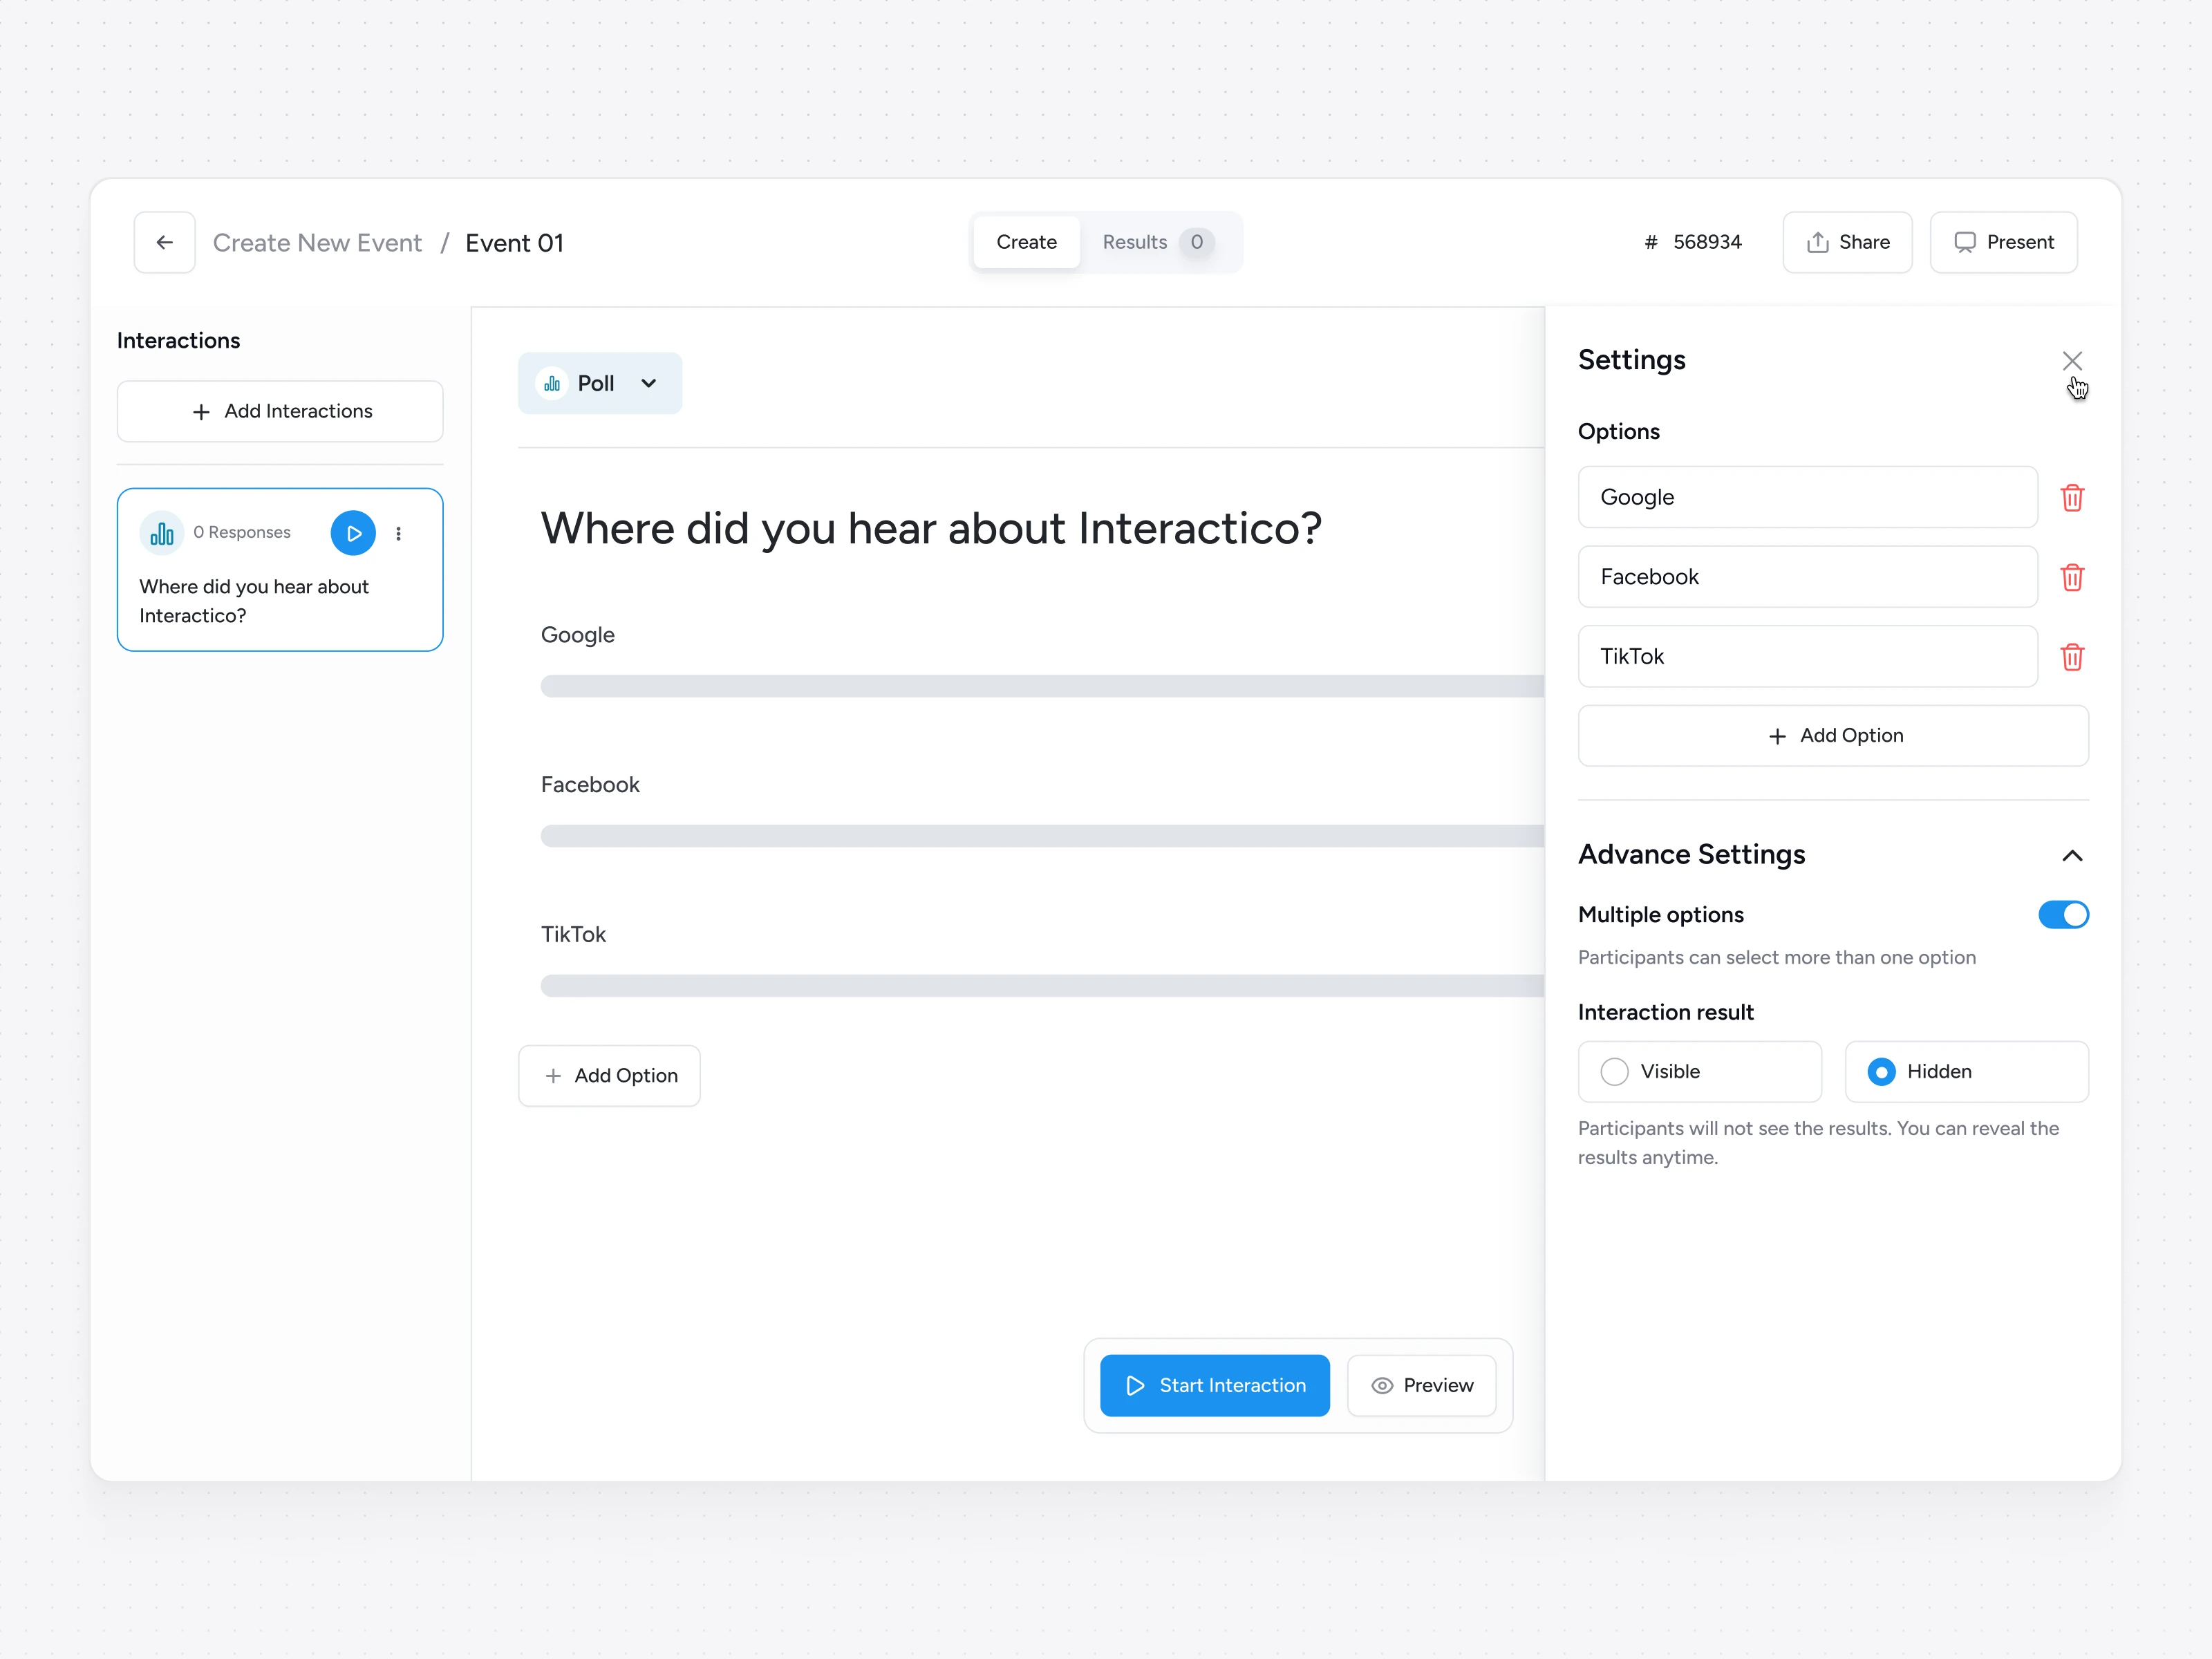This screenshot has width=2212, height=1659.
Task: Click the Add Interactions button
Action: [280, 411]
